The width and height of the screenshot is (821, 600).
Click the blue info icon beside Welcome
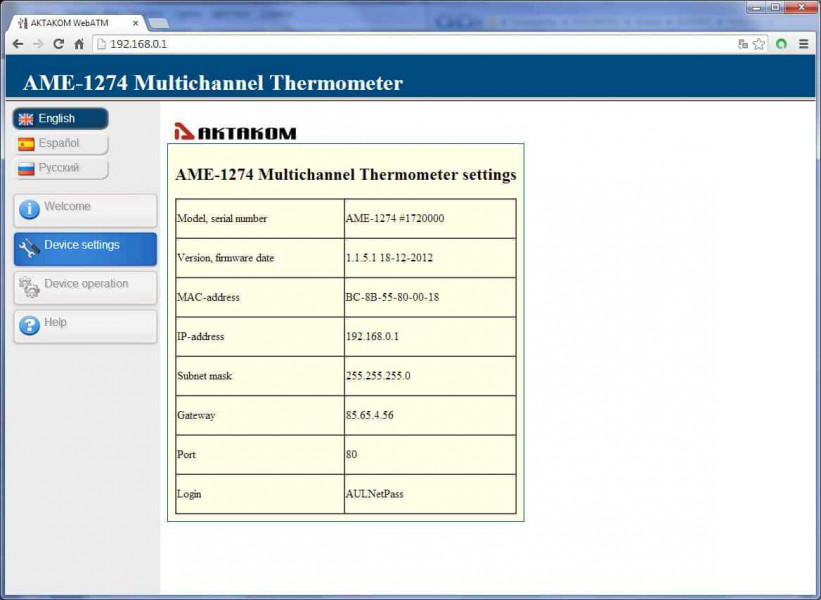tap(29, 209)
